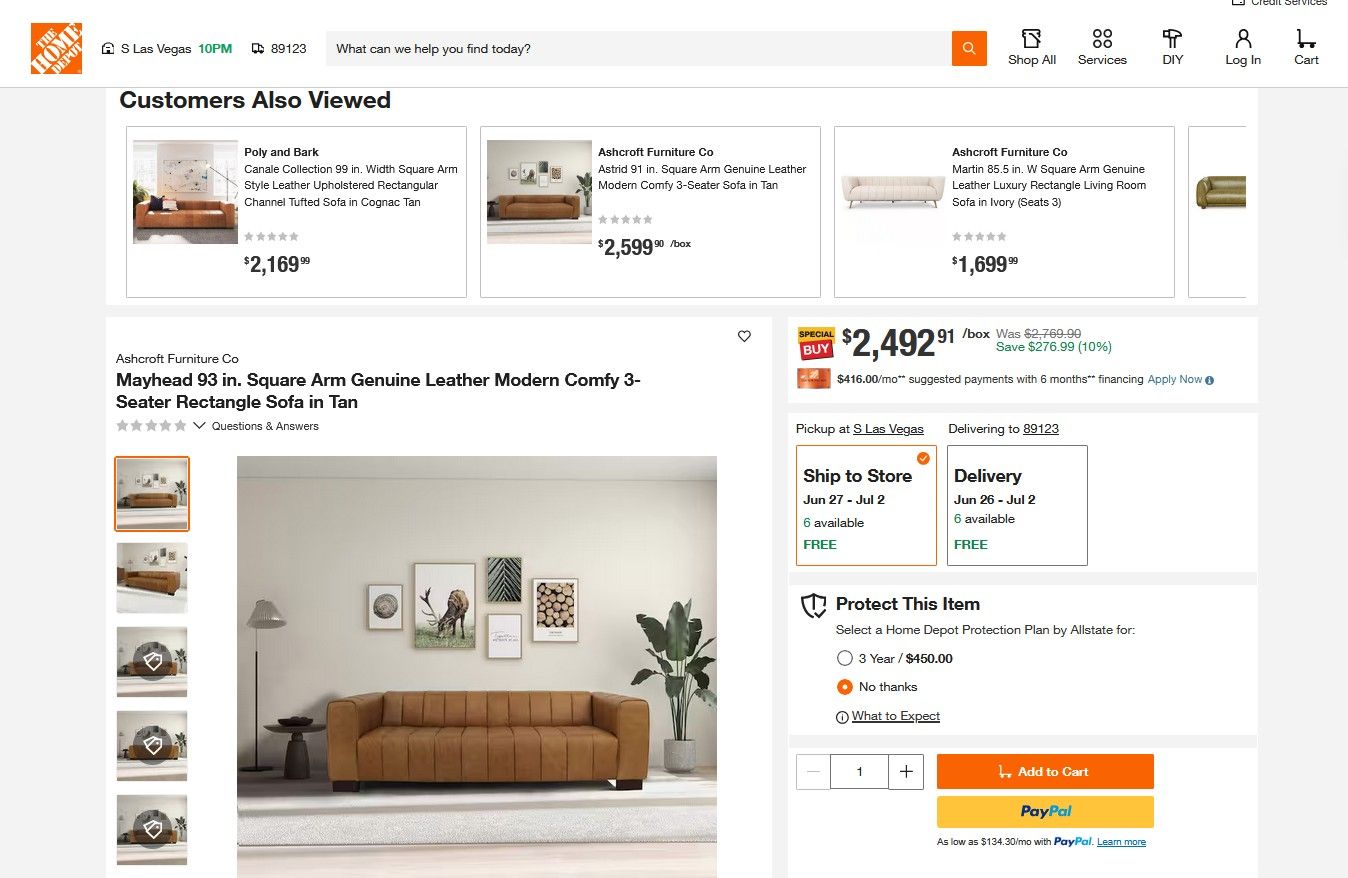Expand the ratings dropdown chevron
This screenshot has height=878, width=1348.
pyautogui.click(x=199, y=426)
